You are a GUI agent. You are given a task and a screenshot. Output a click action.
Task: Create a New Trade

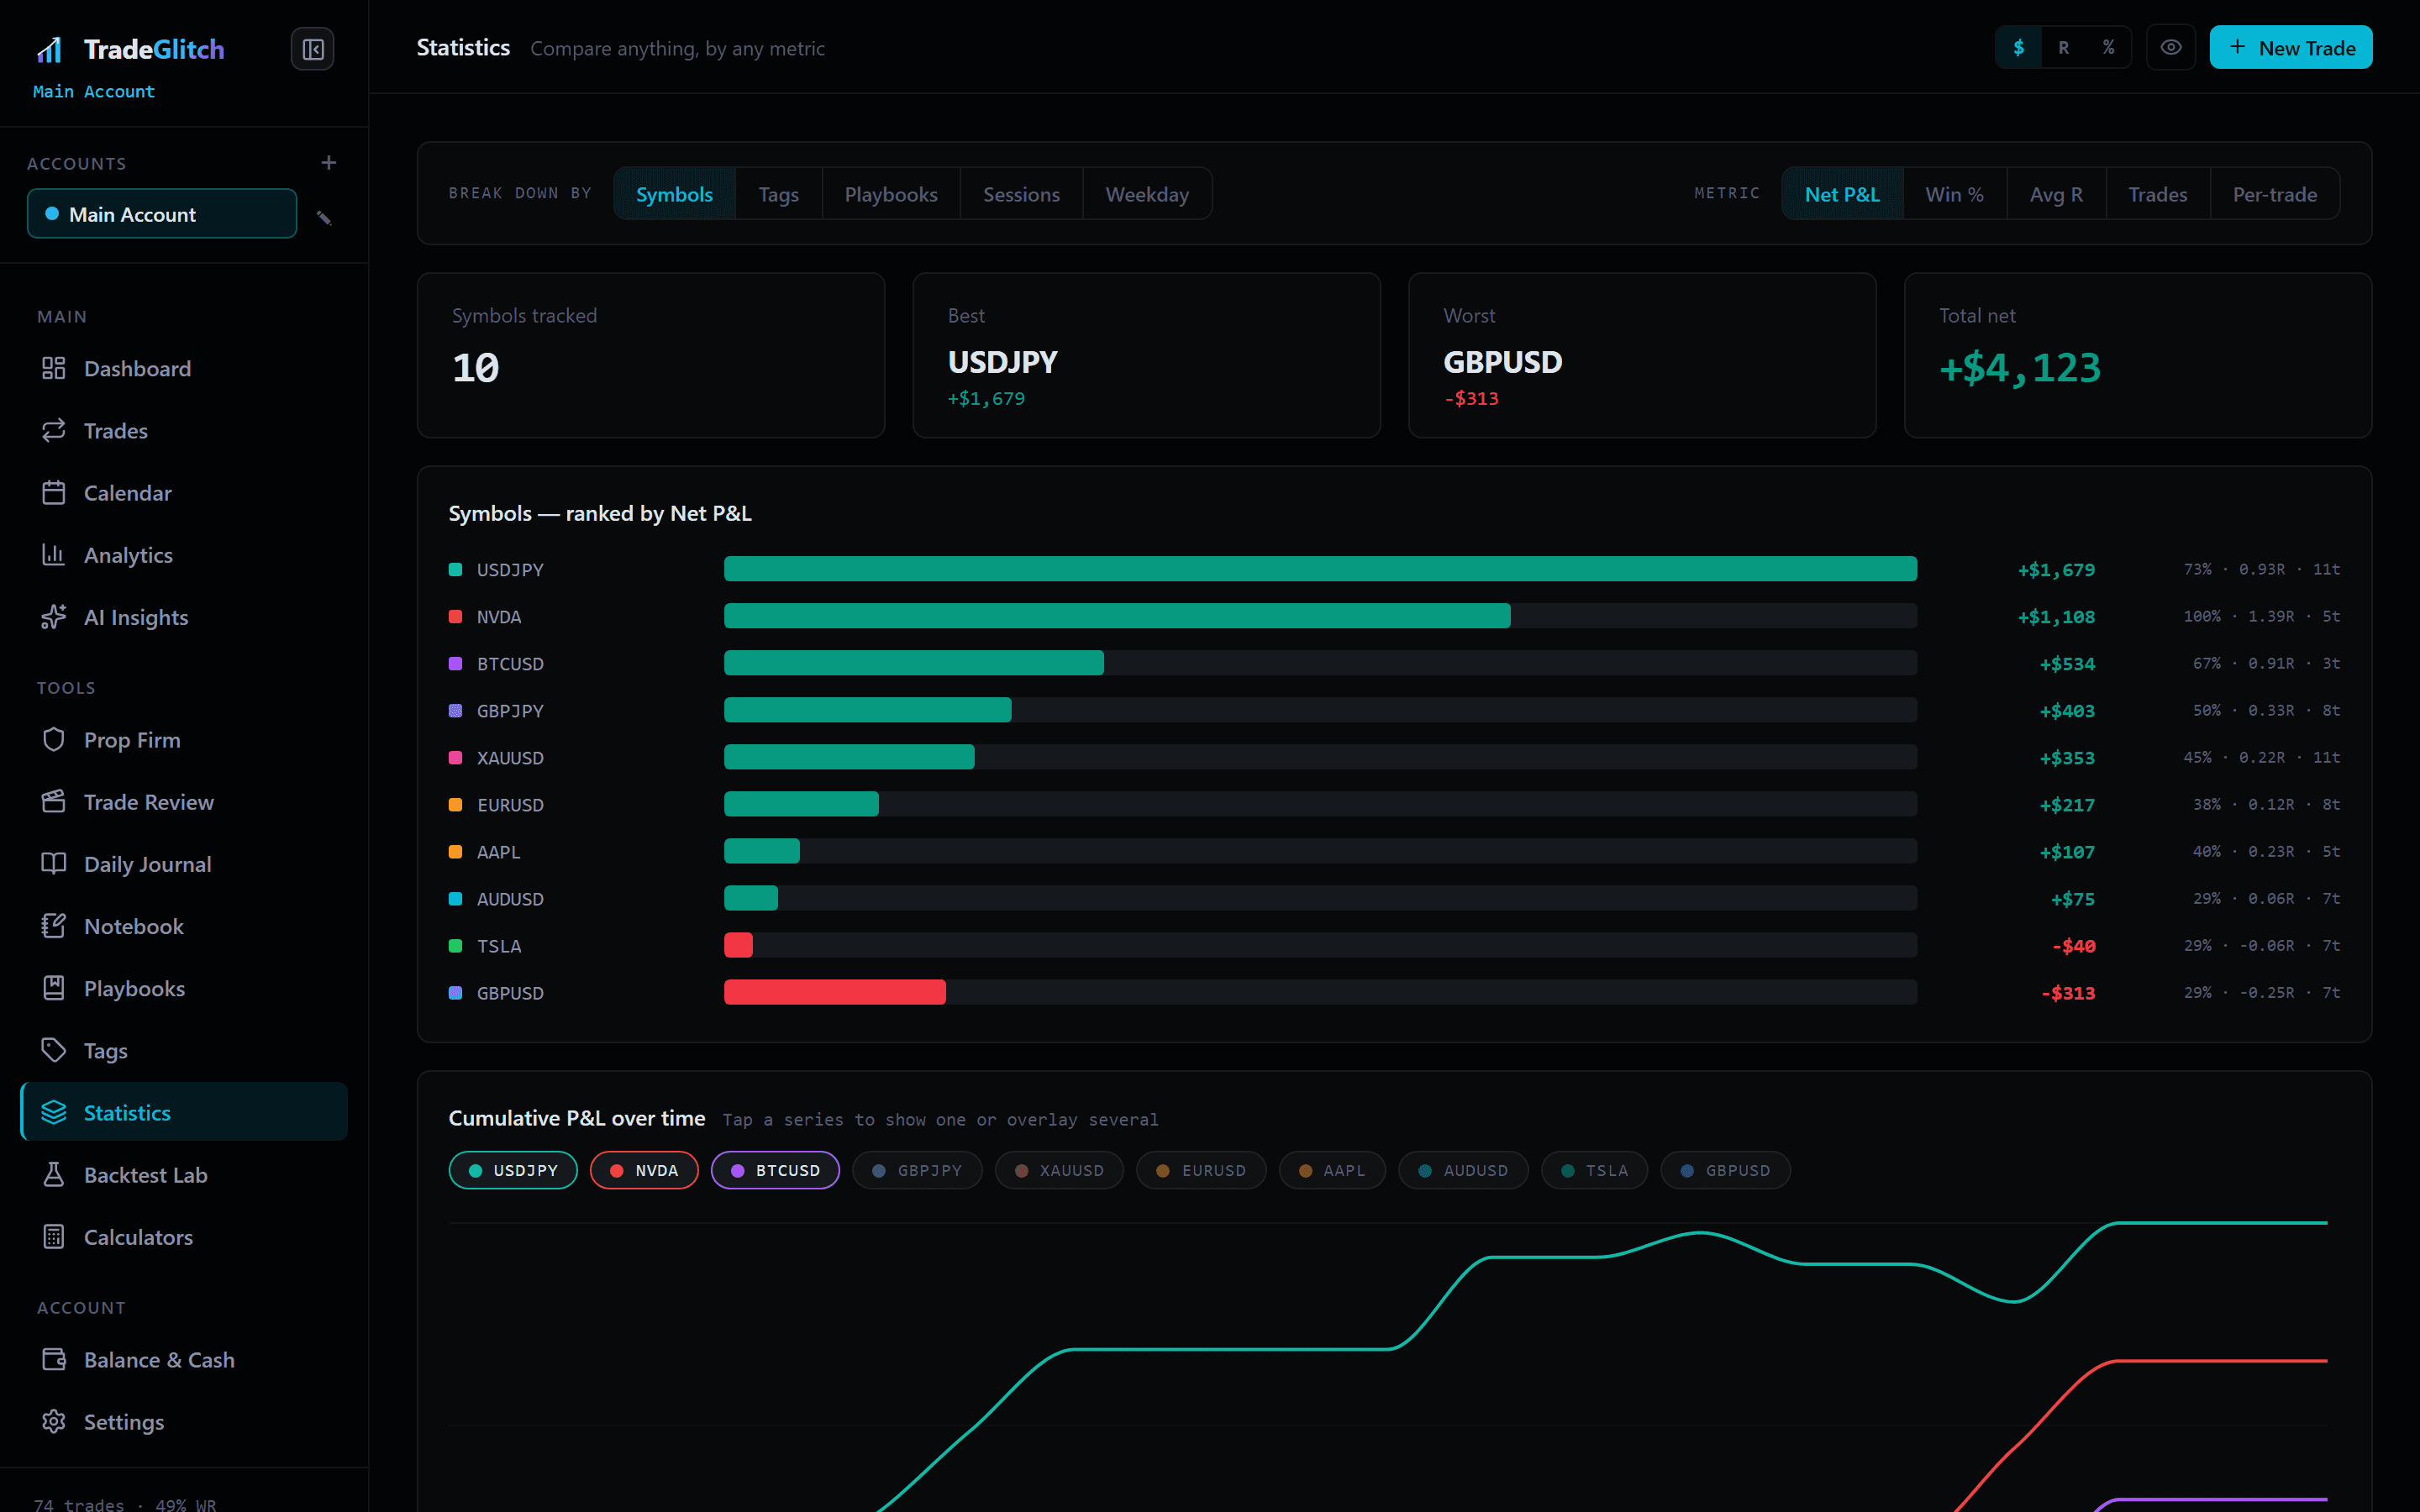click(2290, 47)
